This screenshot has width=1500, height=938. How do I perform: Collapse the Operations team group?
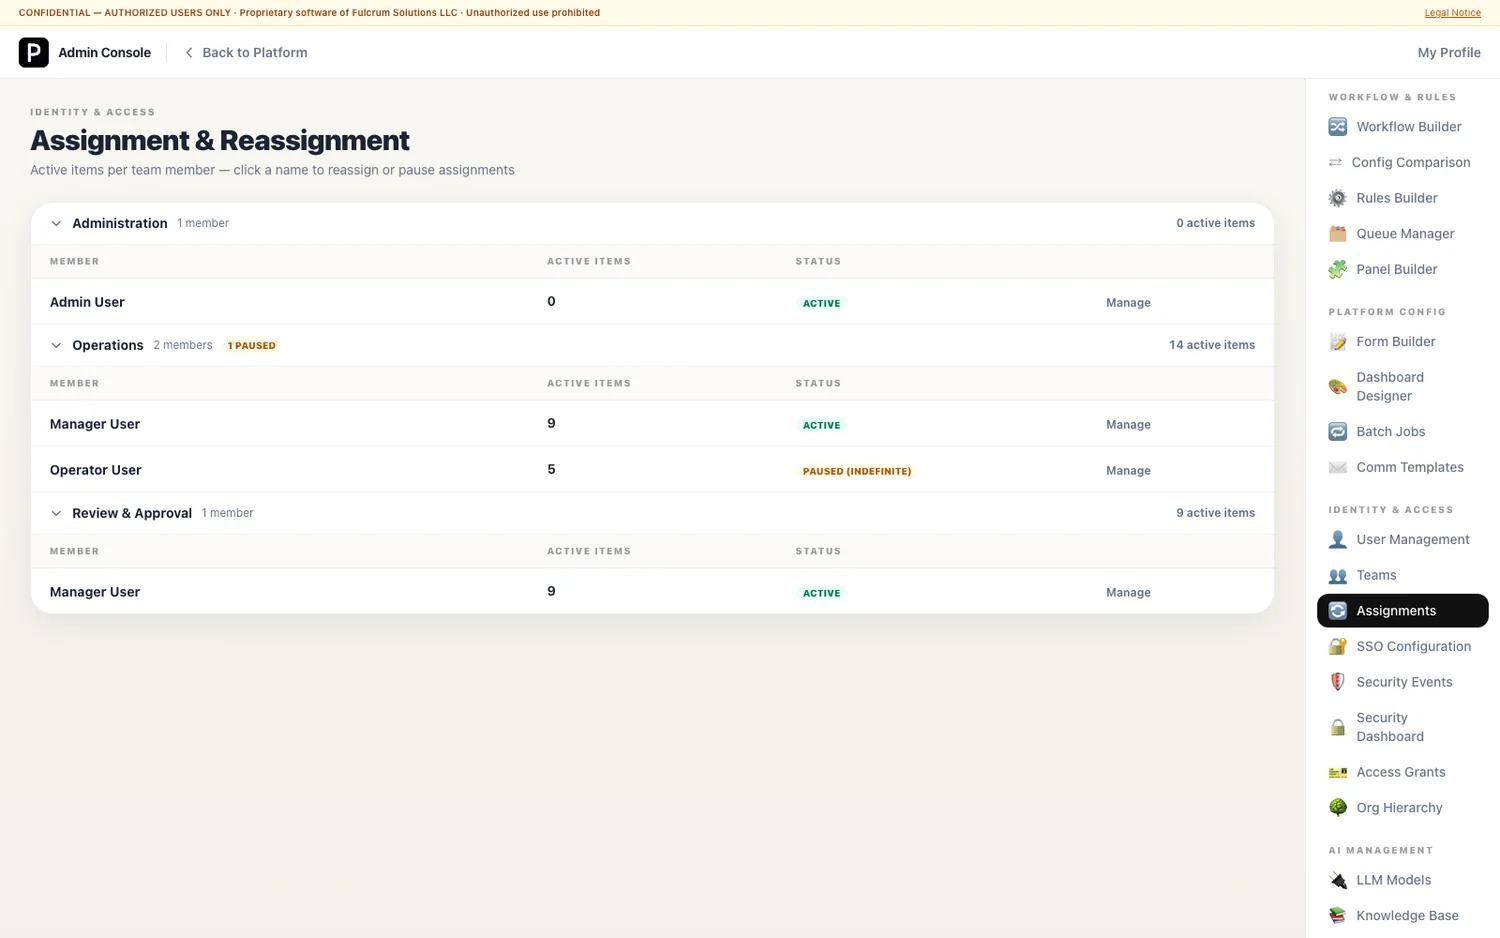tap(56, 346)
